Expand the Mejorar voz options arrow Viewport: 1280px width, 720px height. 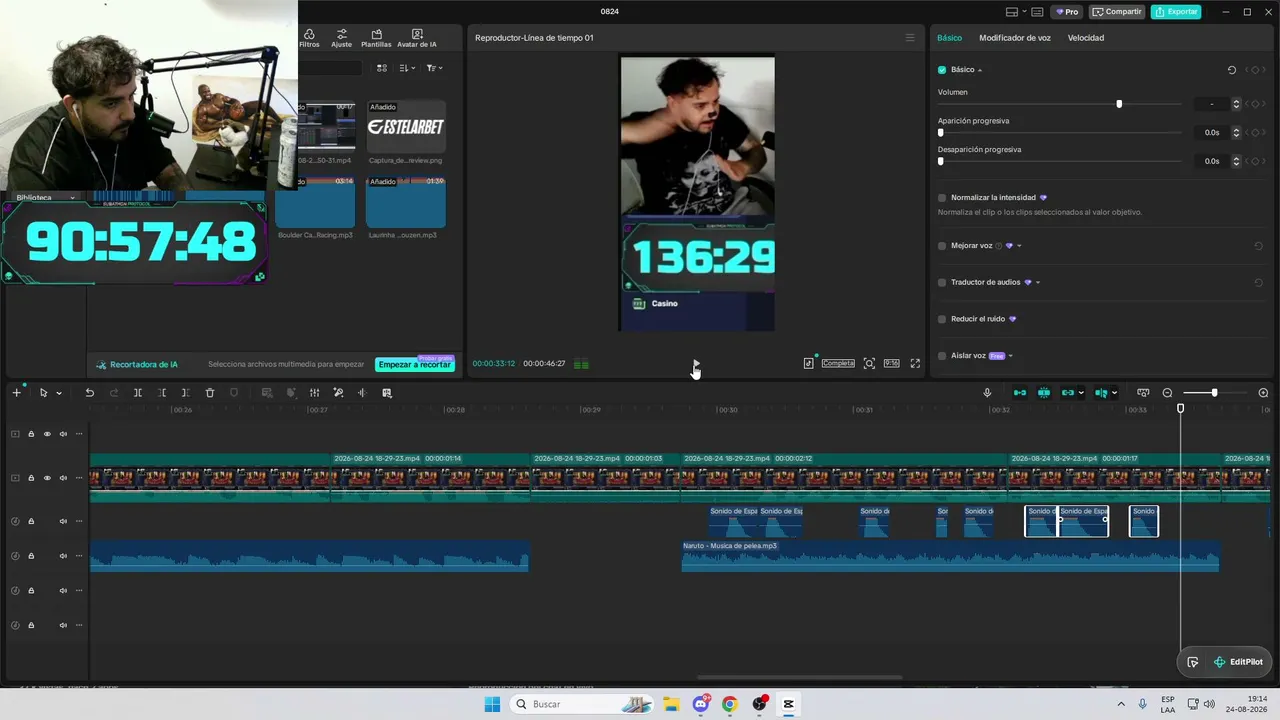tap(1019, 246)
